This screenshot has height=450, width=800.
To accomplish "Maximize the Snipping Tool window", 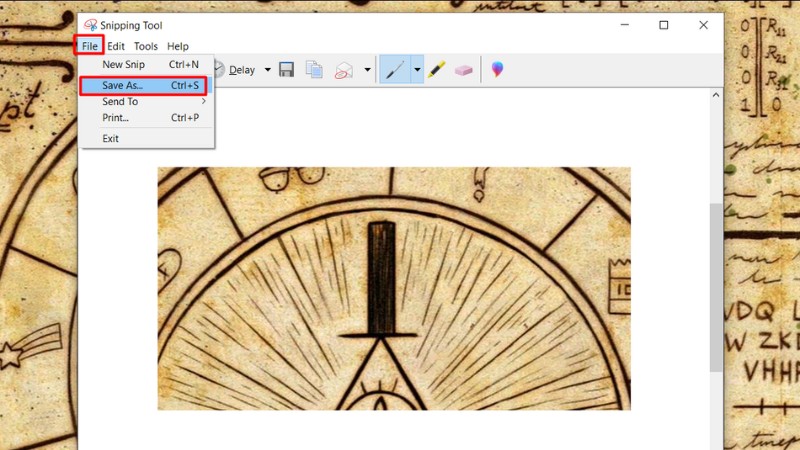I will coord(664,25).
